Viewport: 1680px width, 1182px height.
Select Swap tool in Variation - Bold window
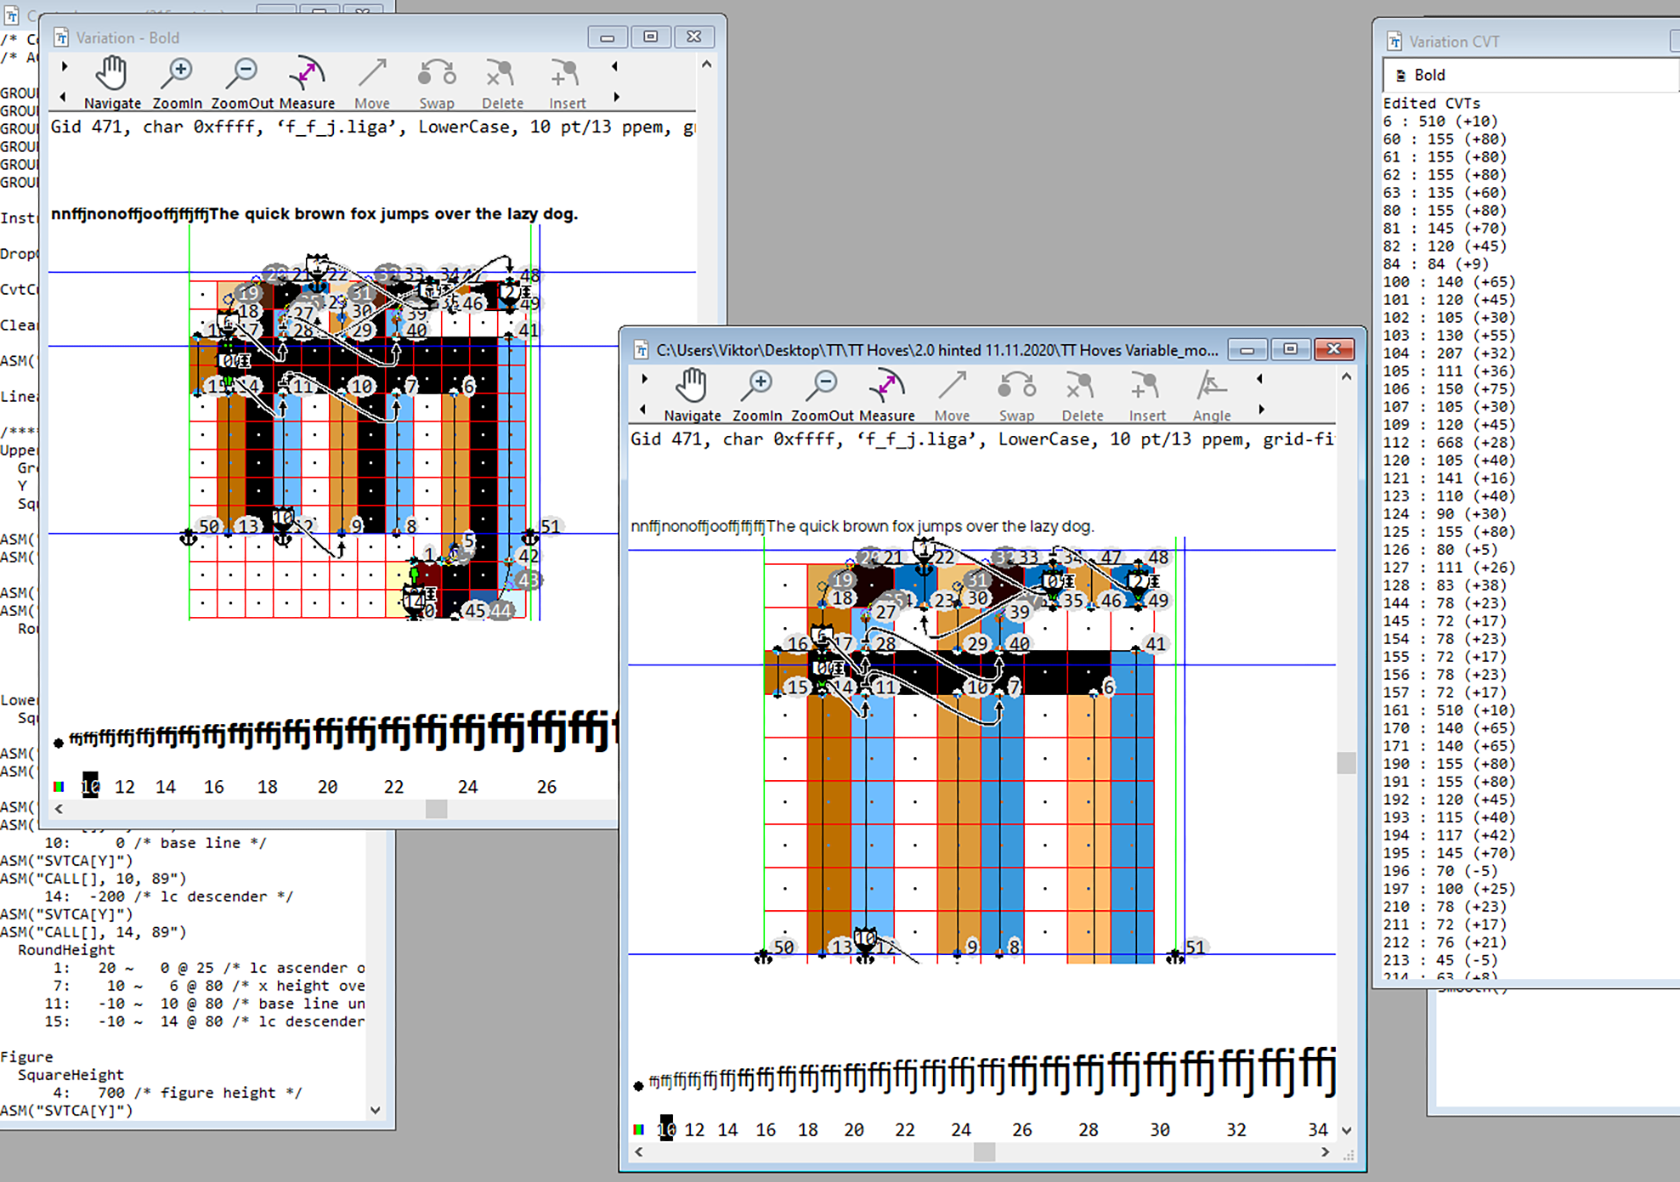436,82
